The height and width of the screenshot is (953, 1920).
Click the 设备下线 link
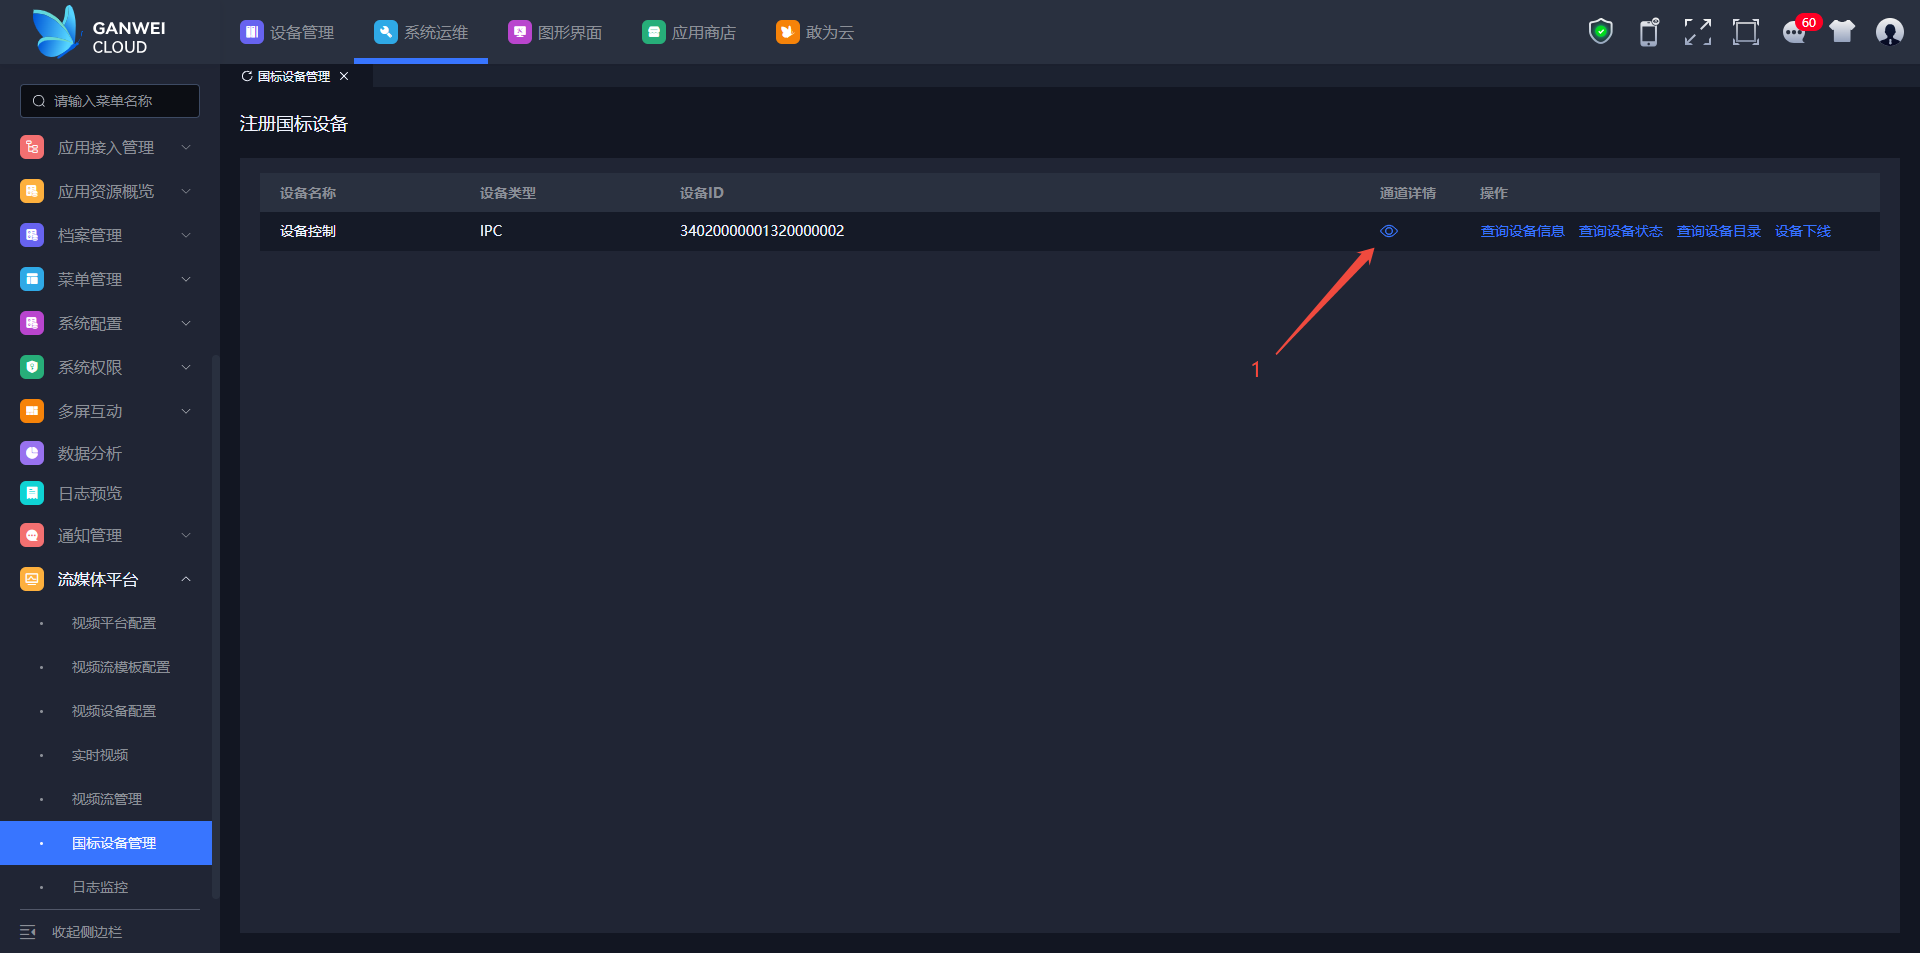click(x=1802, y=231)
